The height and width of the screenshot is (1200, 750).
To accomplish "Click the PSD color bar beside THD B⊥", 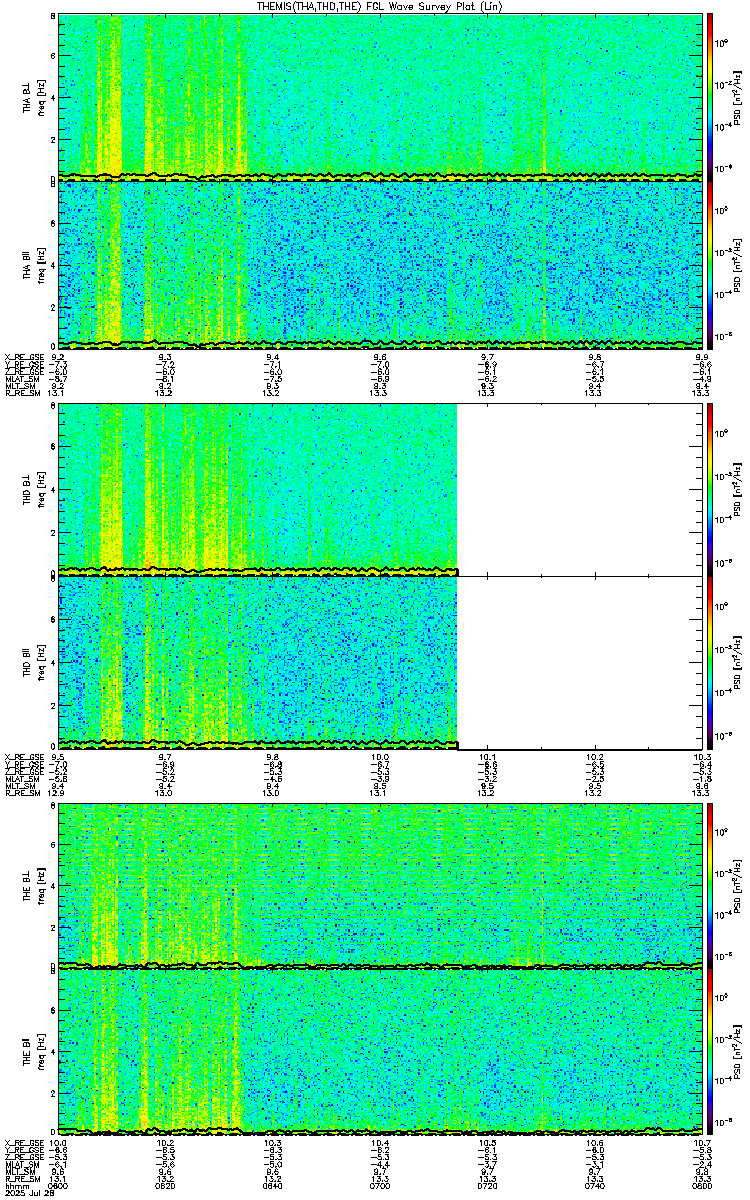I will (x=710, y=489).
